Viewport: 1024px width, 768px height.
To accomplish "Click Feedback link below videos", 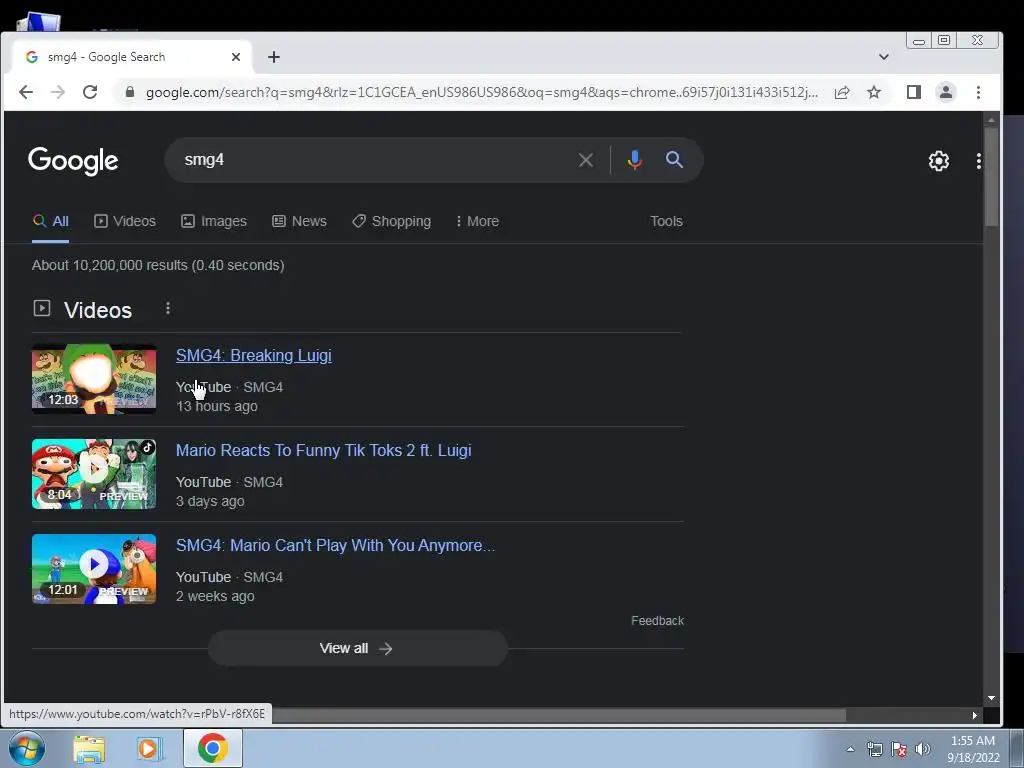I will click(x=657, y=620).
